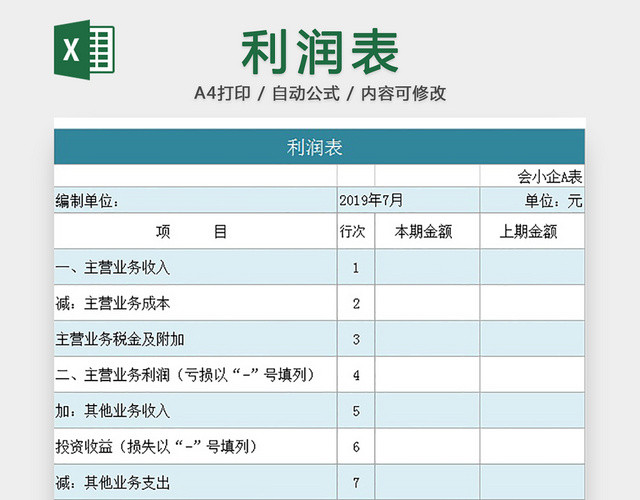Click the cell 投资收益(损失以“-”号填列)
The width and height of the screenshot is (640, 500).
click(195, 447)
